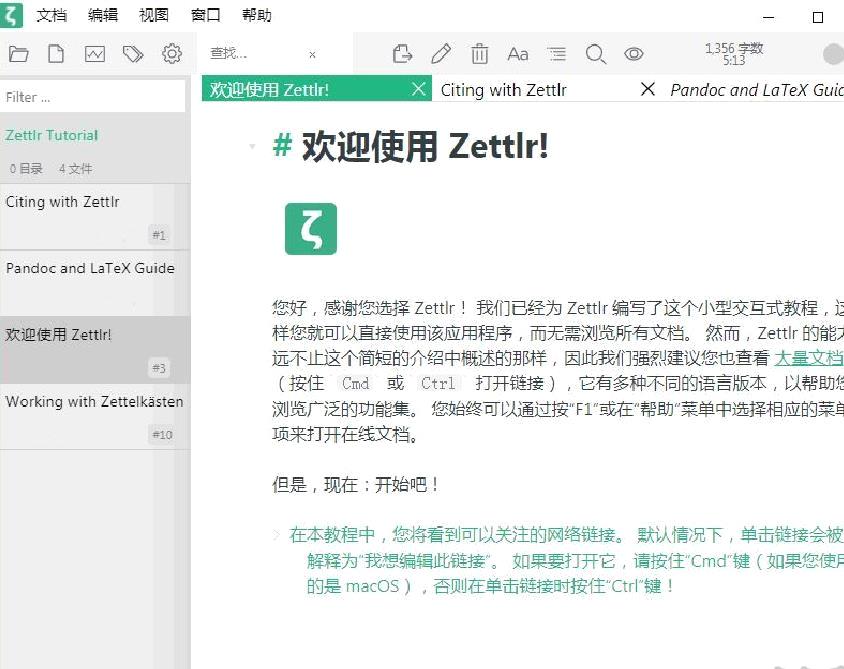844x669 pixels.
Task: Open Working with Zettelkästen file
Action: click(95, 417)
